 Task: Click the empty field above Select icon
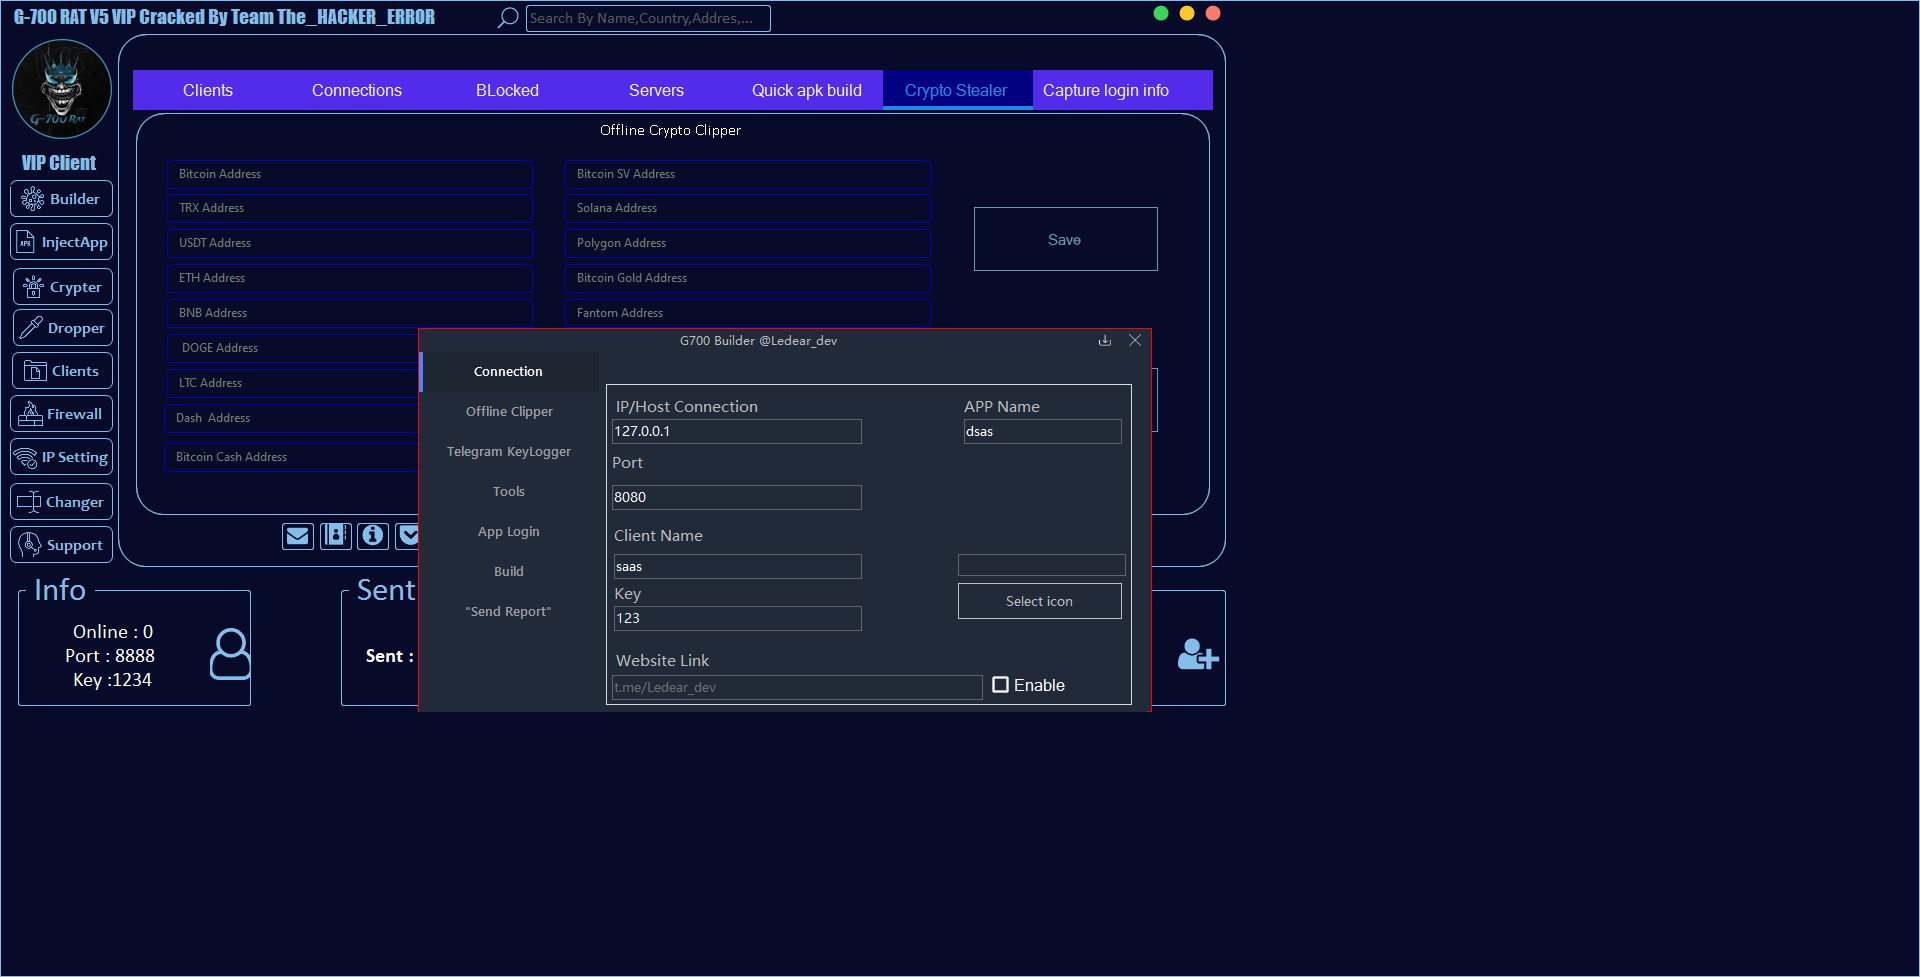pyautogui.click(x=1041, y=565)
